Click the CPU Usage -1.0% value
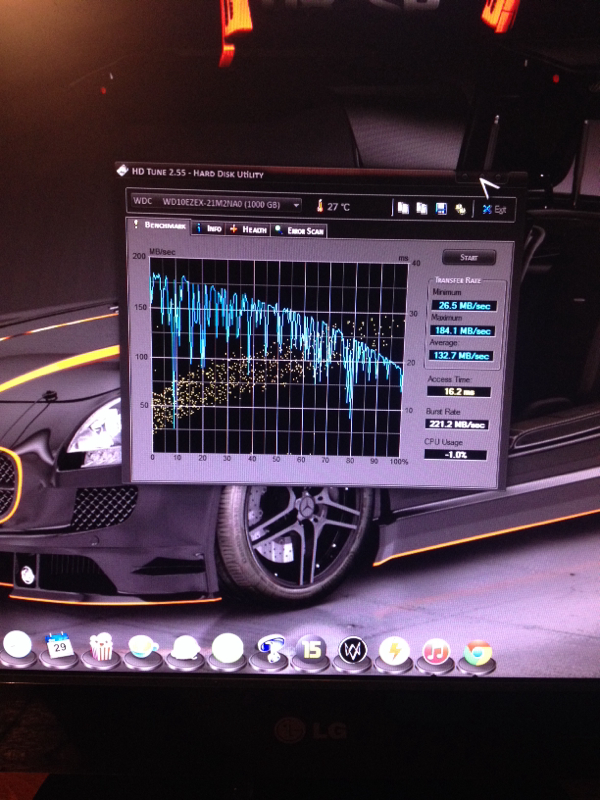The height and width of the screenshot is (800, 600). click(455, 455)
